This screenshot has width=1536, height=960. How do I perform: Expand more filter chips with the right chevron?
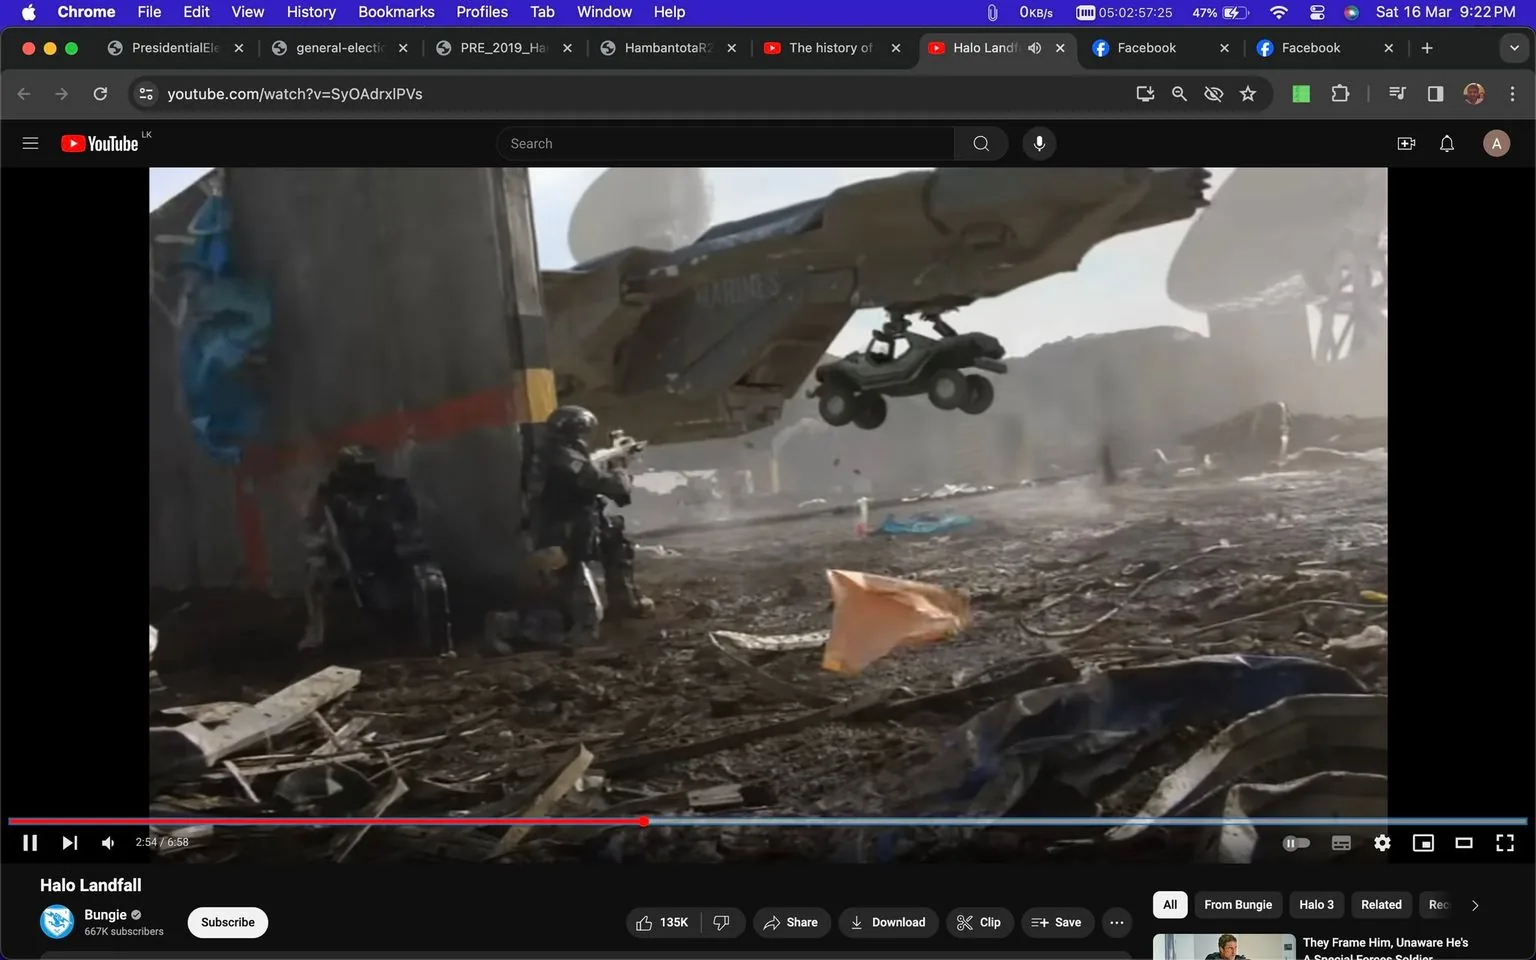click(x=1474, y=904)
